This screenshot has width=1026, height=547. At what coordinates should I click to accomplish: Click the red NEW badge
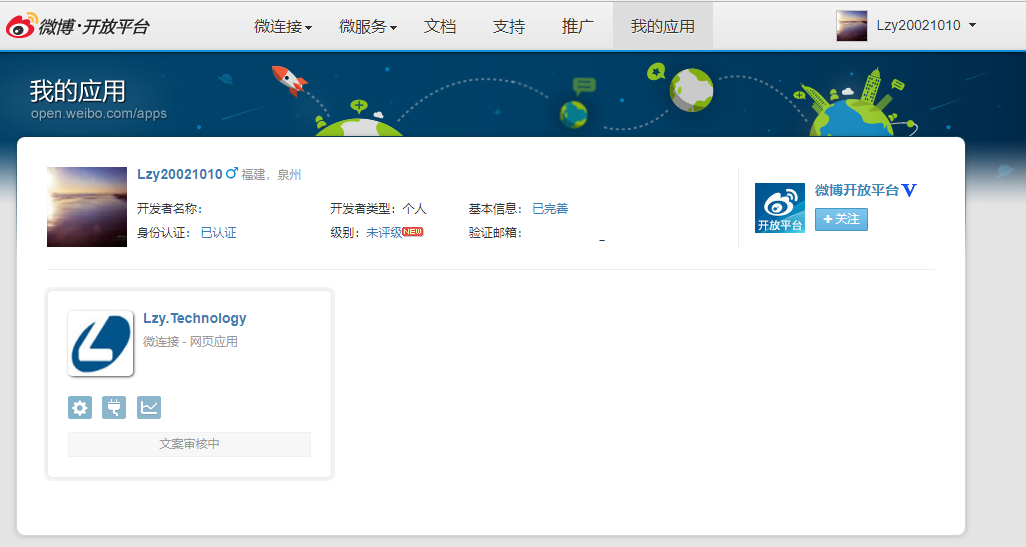tap(413, 232)
